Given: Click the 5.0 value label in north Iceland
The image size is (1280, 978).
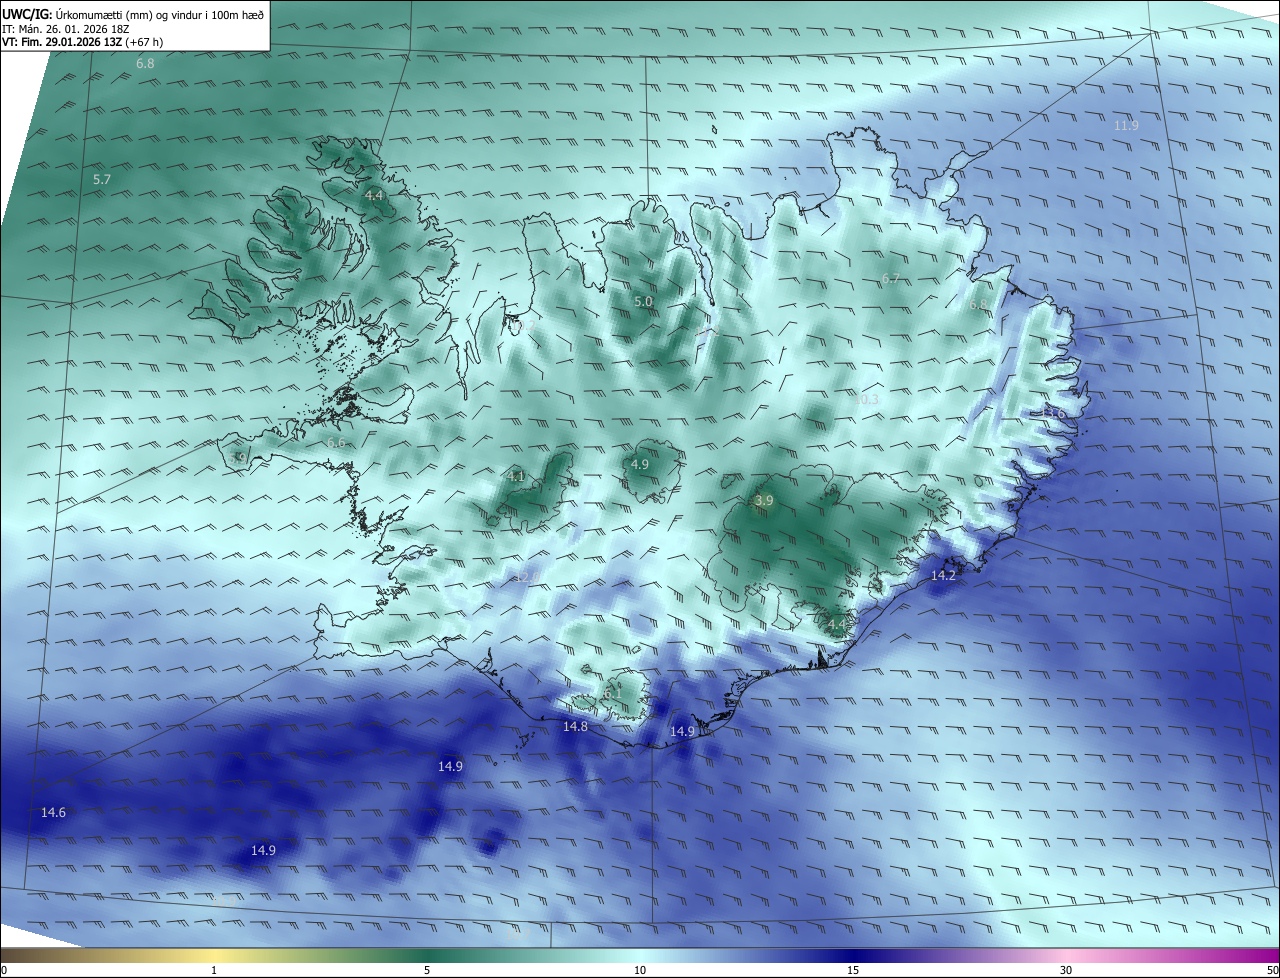Looking at the screenshot, I should (x=643, y=301).
